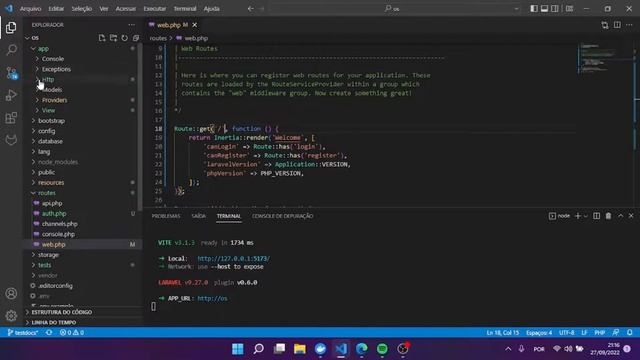This screenshot has height=360, width=640.
Task: Go back with the navigation arrow
Action: point(251,9)
